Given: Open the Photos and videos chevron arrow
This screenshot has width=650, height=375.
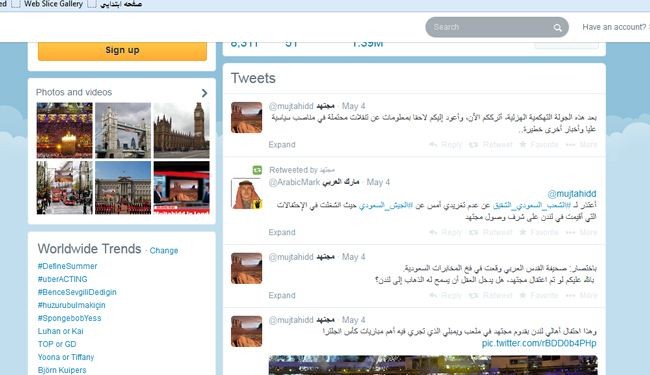Looking at the screenshot, I should 204,93.
